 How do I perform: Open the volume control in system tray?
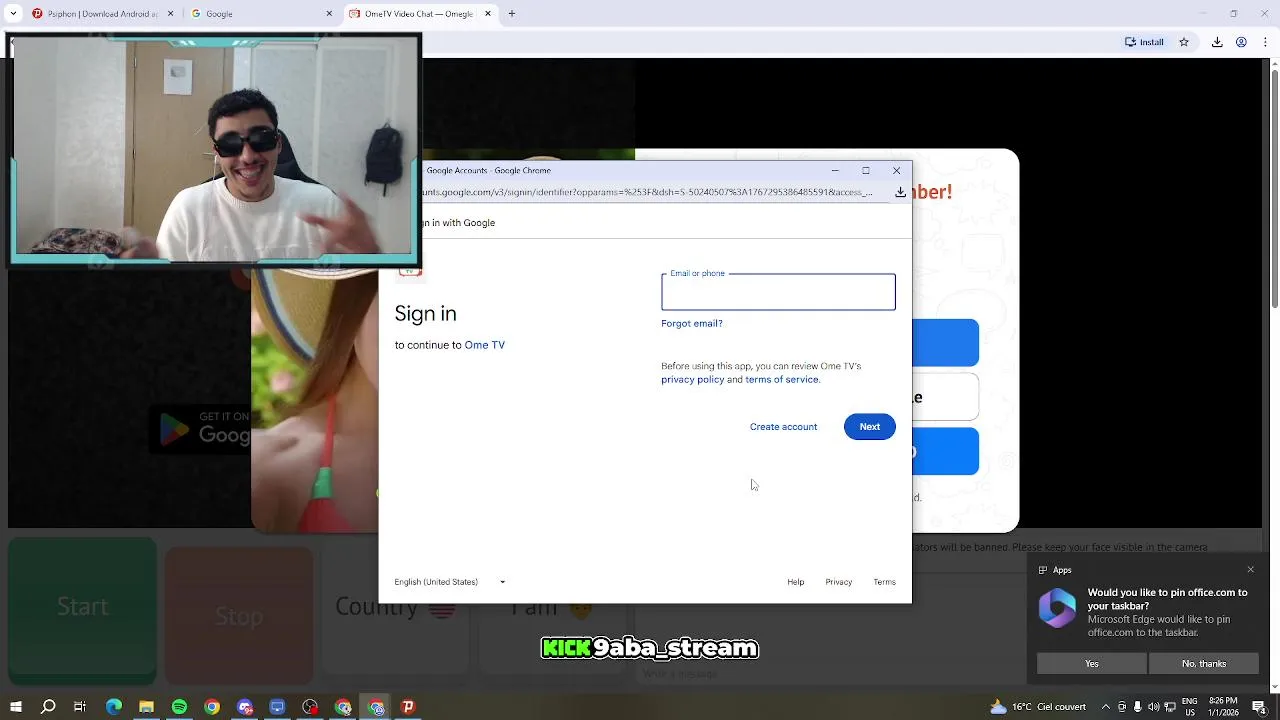click(x=1153, y=707)
